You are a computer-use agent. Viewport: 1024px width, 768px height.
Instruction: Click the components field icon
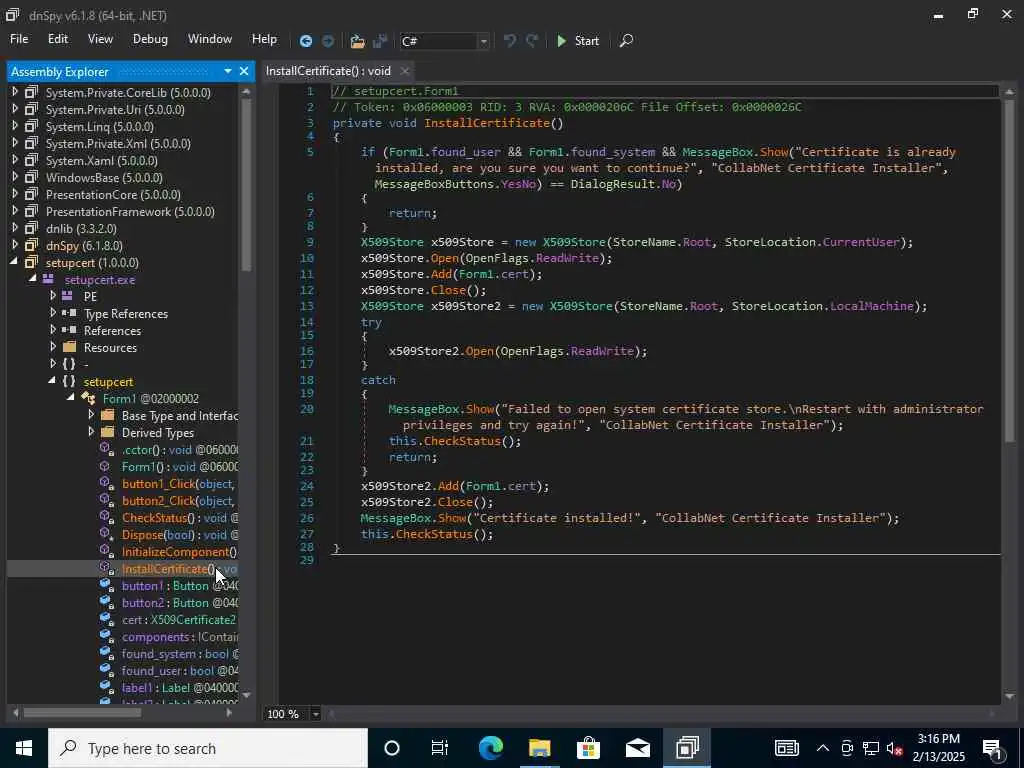click(106, 637)
